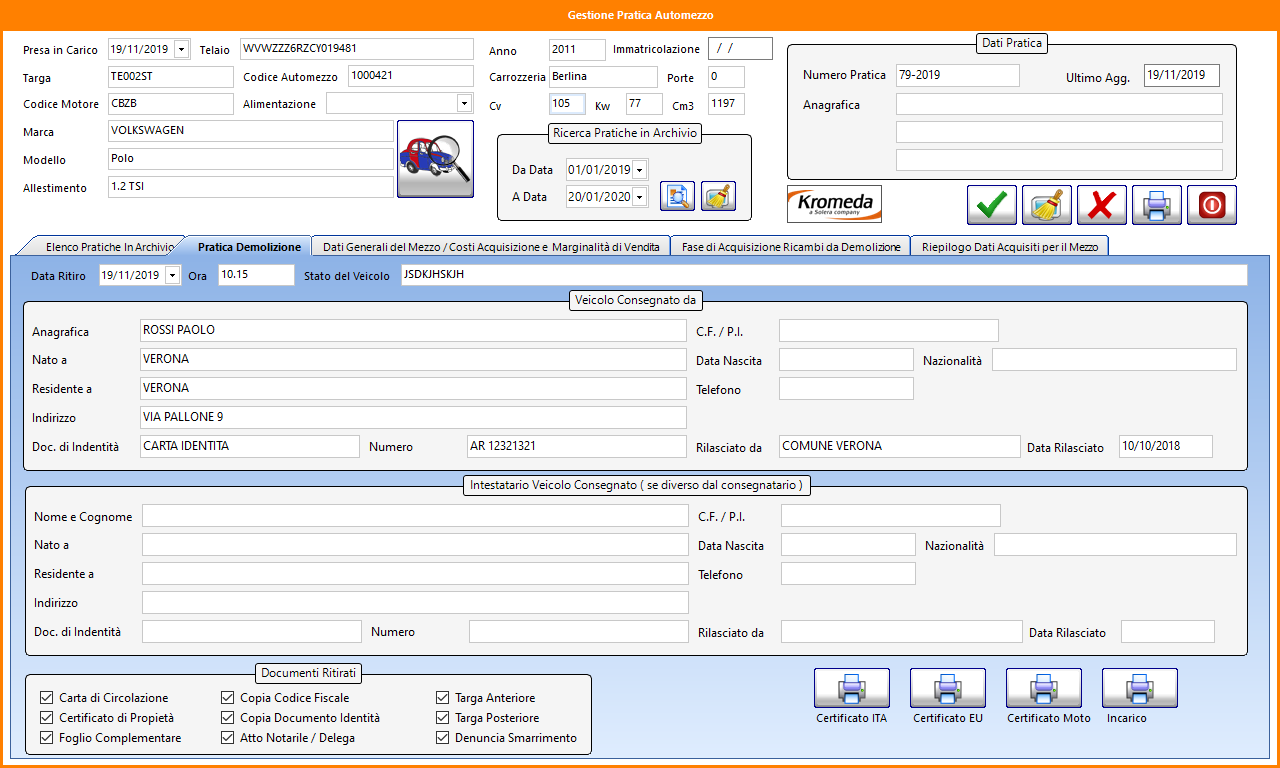Click the Kw field 77

(x=644, y=104)
